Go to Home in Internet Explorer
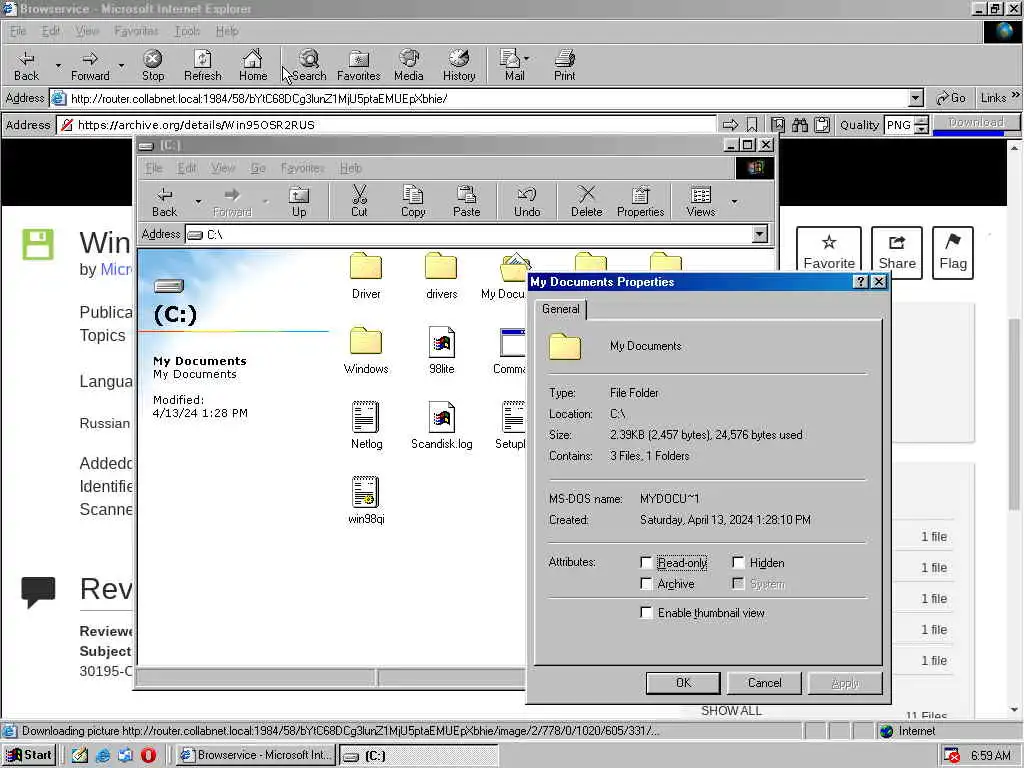The width and height of the screenshot is (1024, 768). pos(253,65)
